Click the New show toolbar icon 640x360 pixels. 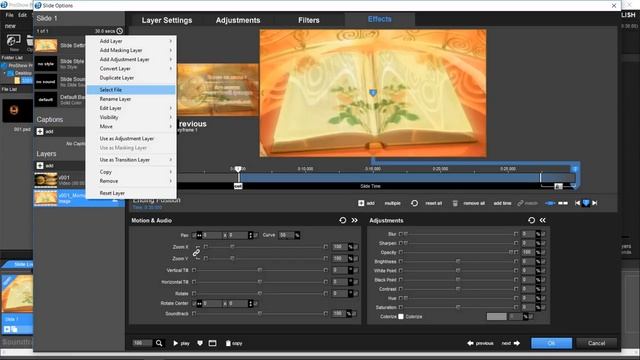[x=13, y=41]
